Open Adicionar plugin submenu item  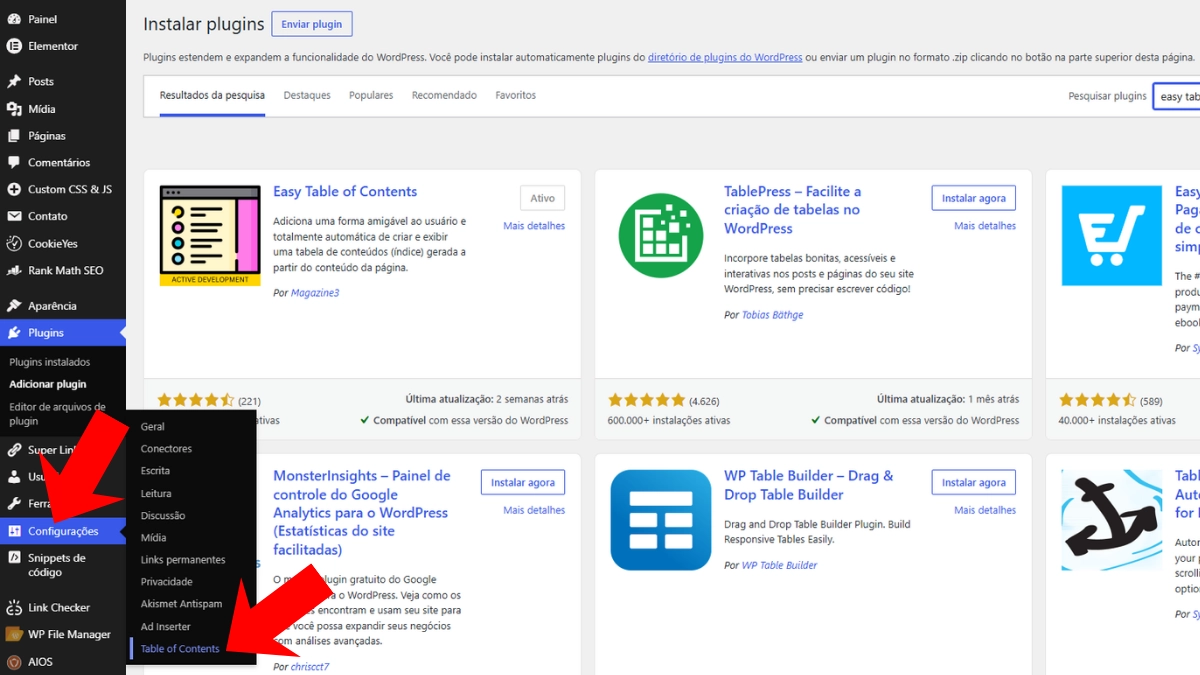48,384
